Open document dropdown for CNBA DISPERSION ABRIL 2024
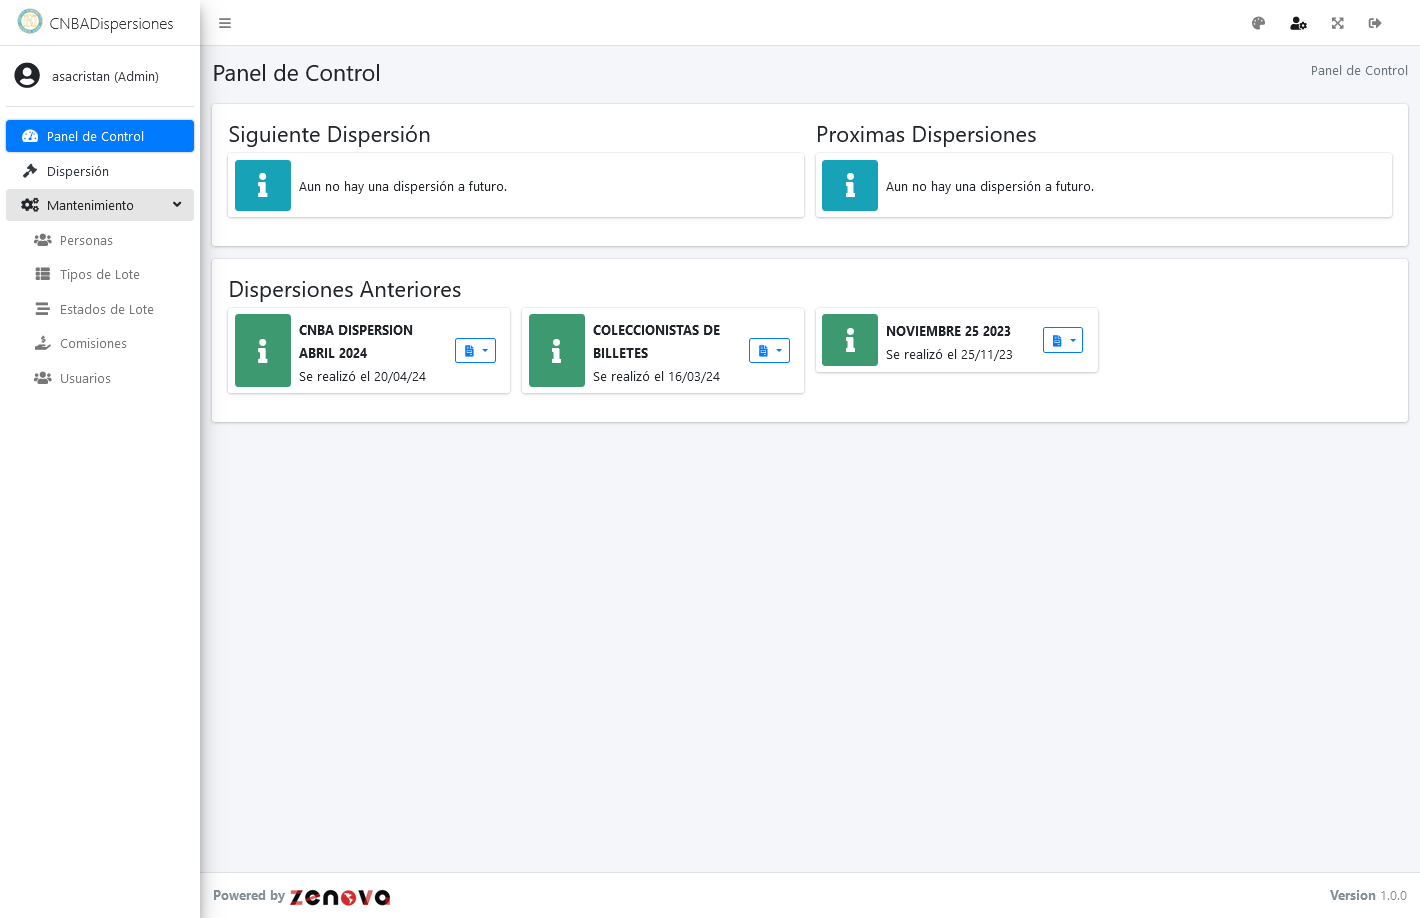 [x=475, y=351]
